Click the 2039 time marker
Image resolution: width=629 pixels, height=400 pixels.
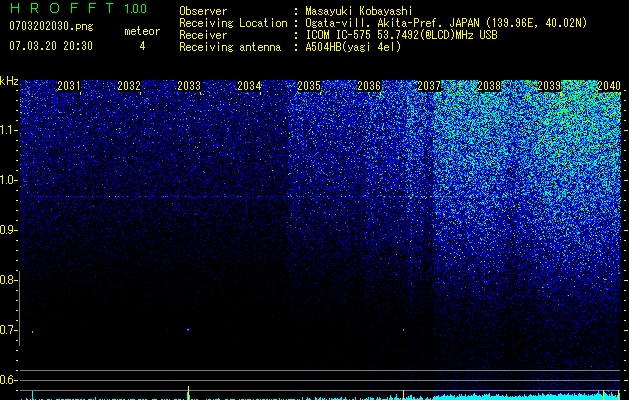click(549, 86)
